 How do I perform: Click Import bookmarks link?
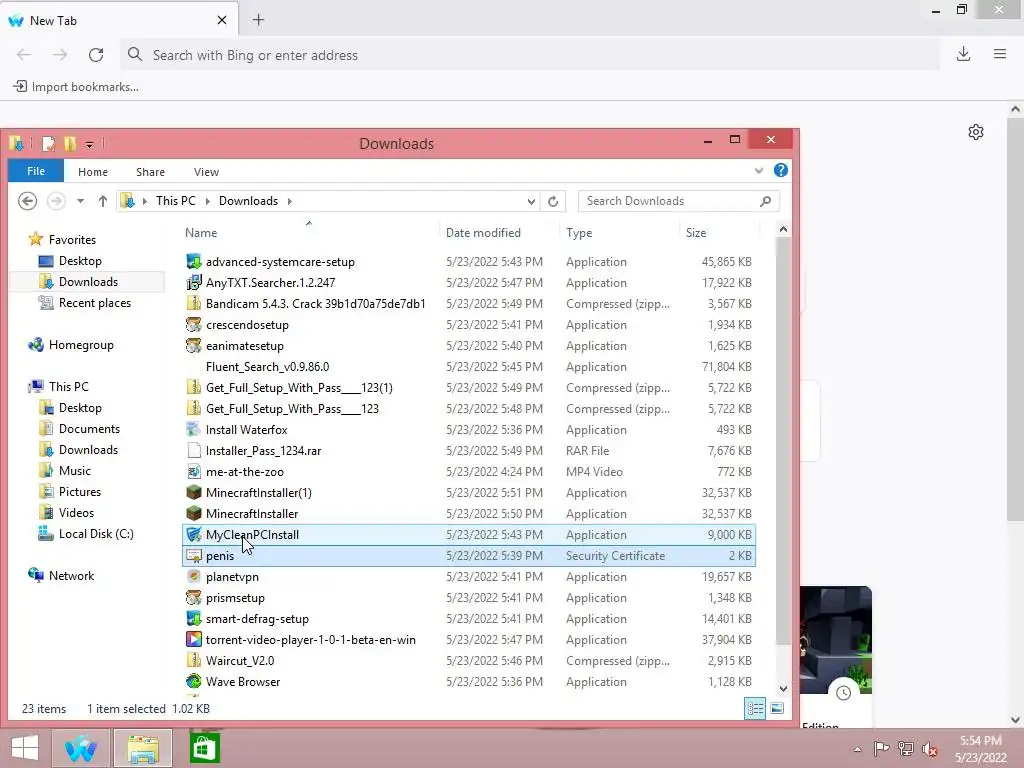click(x=76, y=86)
